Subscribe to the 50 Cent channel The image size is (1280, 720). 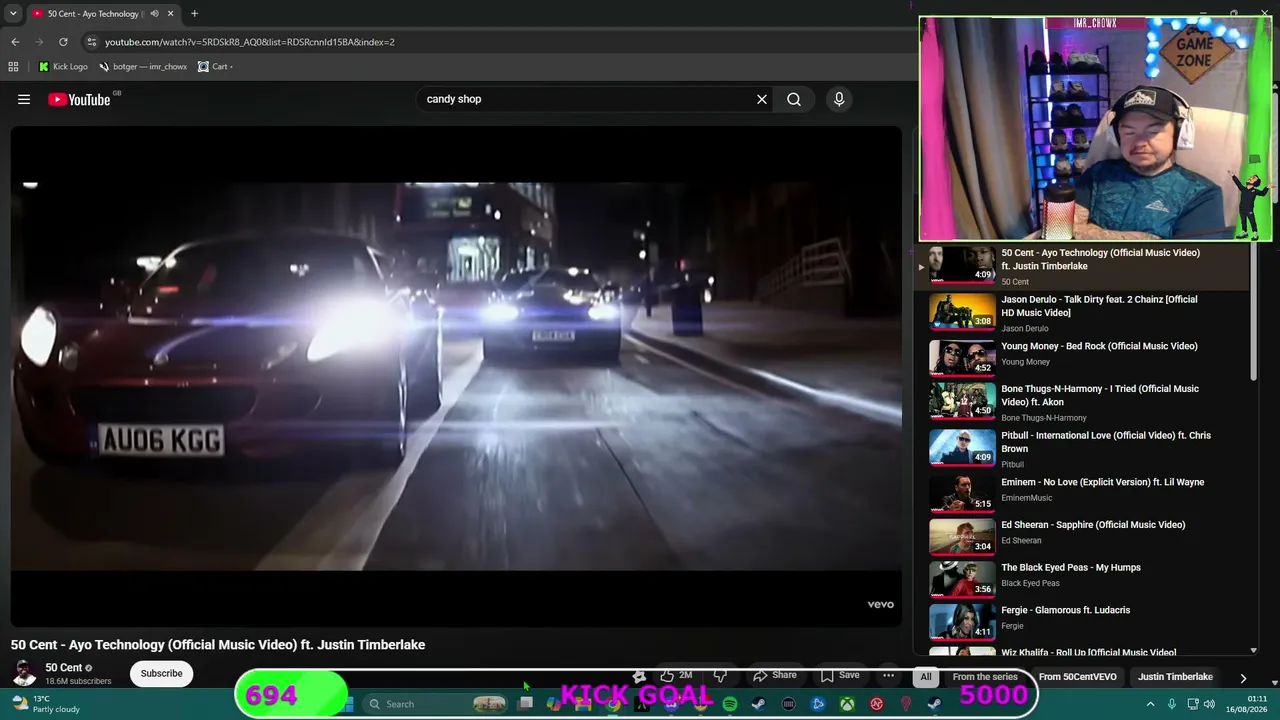coord(161,673)
